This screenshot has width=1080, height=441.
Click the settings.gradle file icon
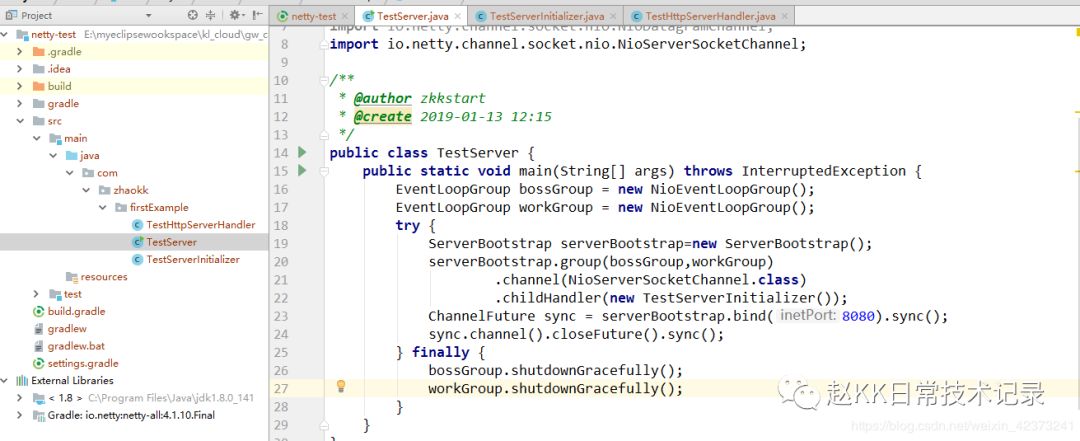tap(39, 363)
